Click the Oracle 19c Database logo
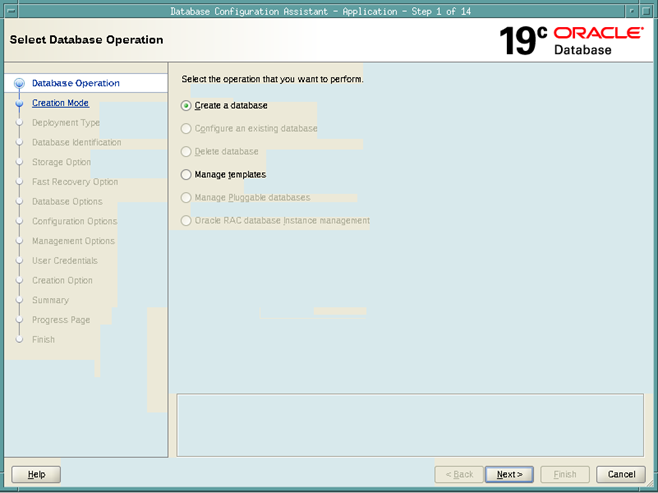This screenshot has height=493, width=658. click(571, 41)
